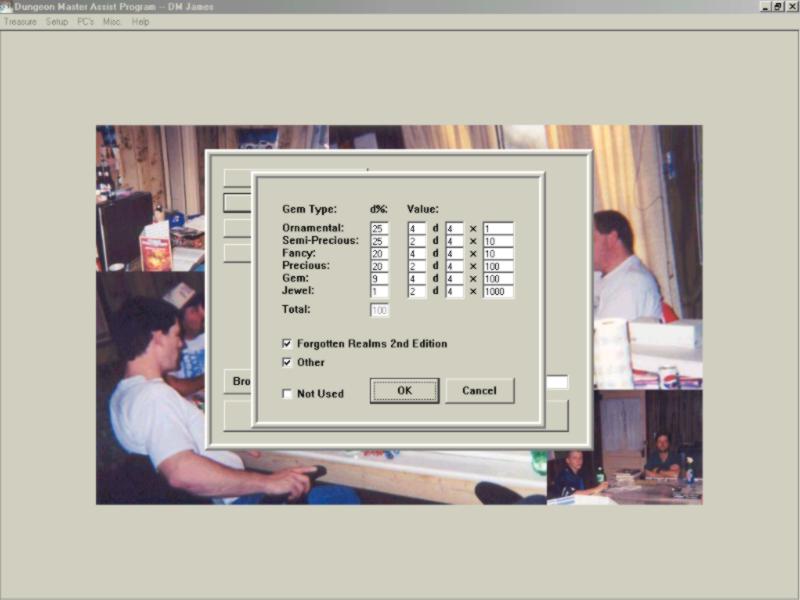Focus the Jewel multiplier field showing 1000

497,292
